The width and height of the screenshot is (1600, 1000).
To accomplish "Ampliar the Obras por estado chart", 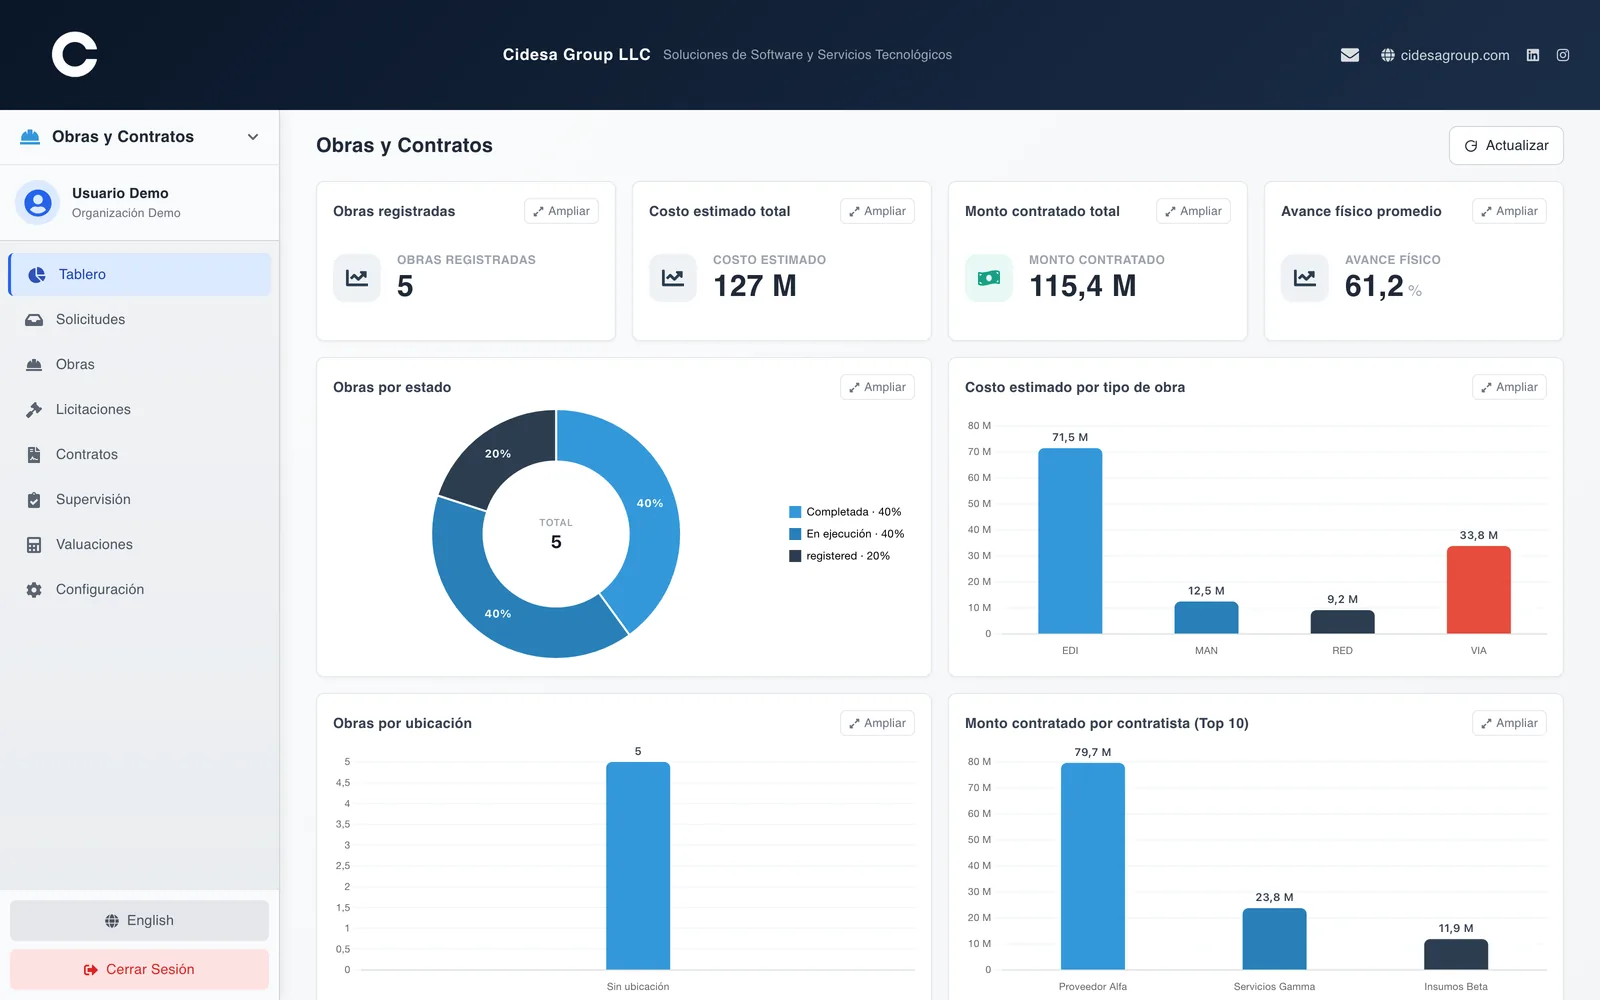I will [877, 387].
